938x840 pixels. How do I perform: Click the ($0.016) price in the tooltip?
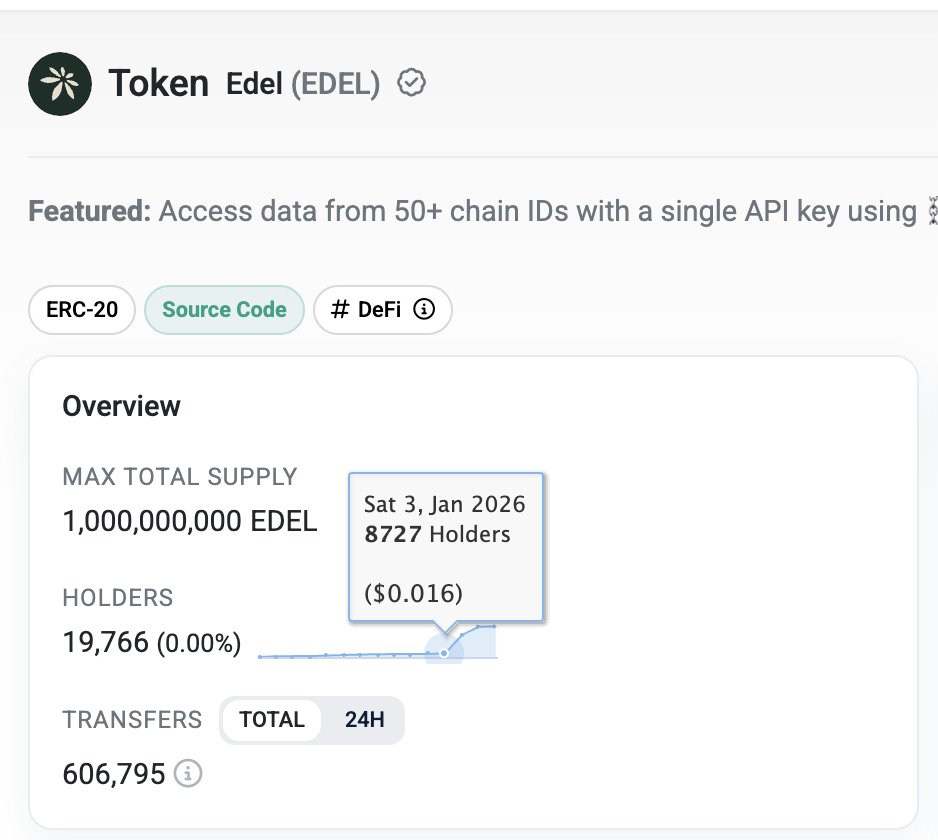[x=413, y=593]
